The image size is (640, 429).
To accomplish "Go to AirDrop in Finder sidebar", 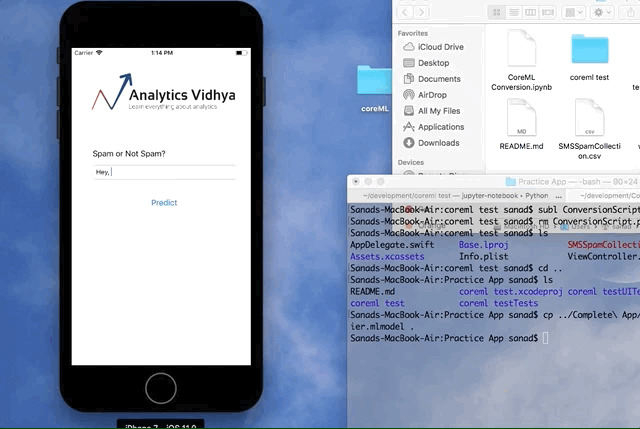I will point(432,95).
